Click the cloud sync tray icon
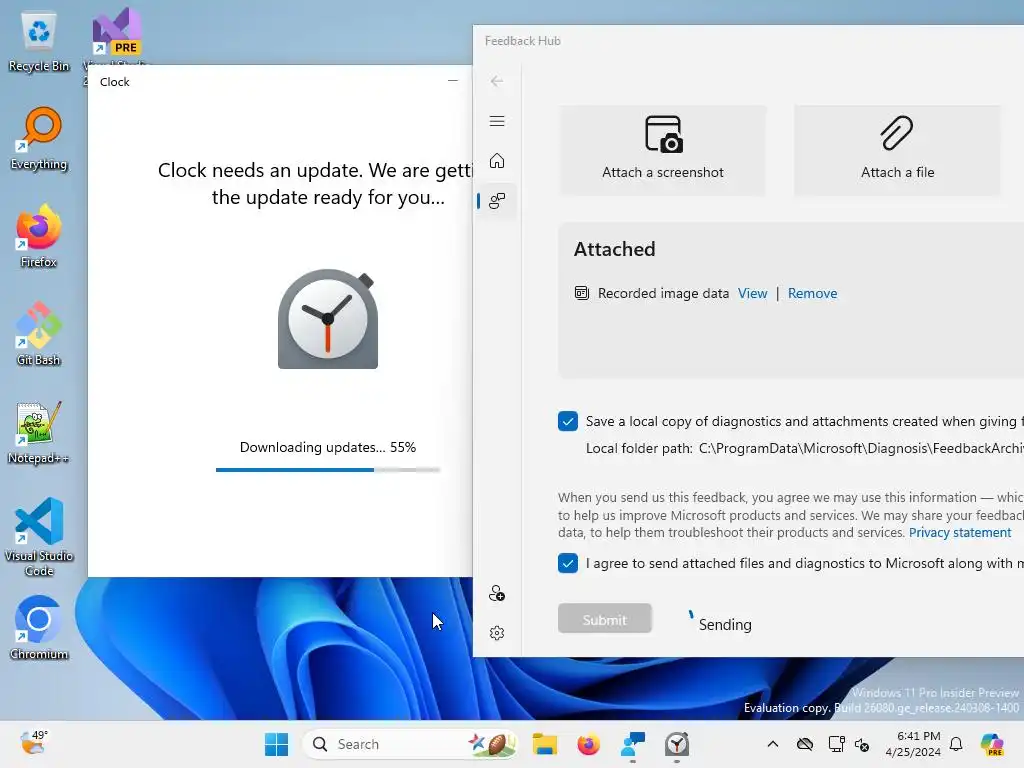This screenshot has height=768, width=1024. pyautogui.click(x=805, y=744)
